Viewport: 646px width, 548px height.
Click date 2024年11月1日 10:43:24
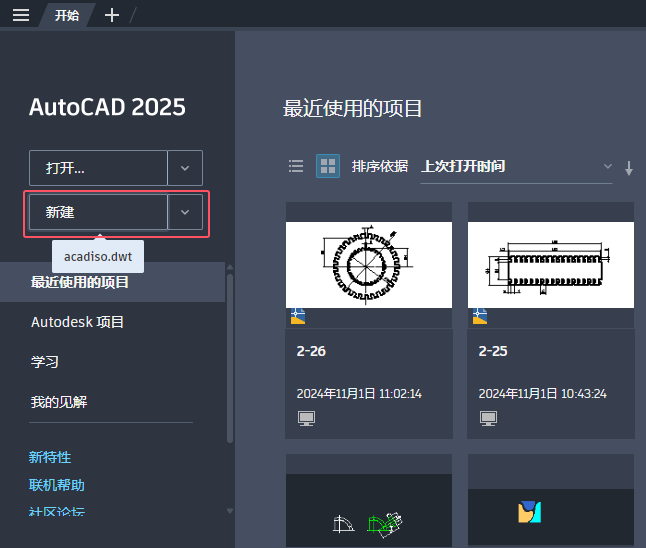[x=542, y=393]
